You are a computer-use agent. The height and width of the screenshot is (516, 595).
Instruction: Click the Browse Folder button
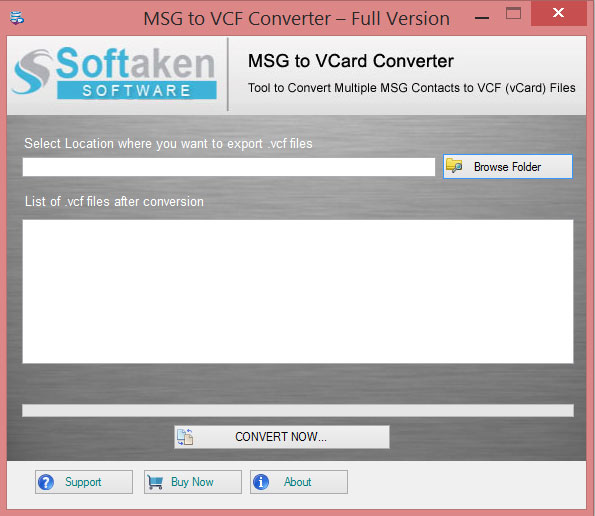pos(508,167)
